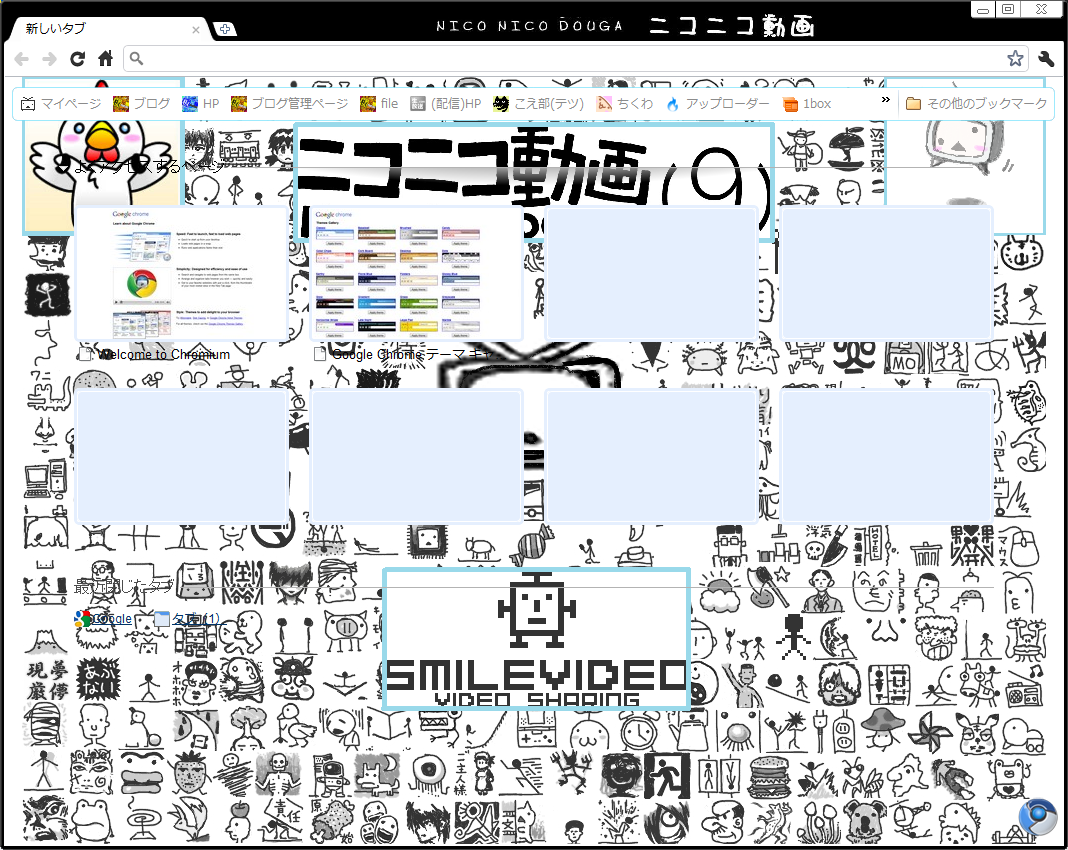Open Welcome to Chromium thumbnail
The height and width of the screenshot is (850, 1068).
point(181,274)
